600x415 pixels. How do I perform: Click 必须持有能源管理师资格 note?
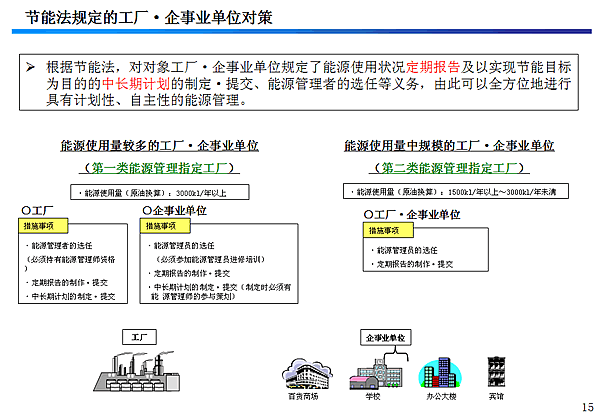coord(70,264)
